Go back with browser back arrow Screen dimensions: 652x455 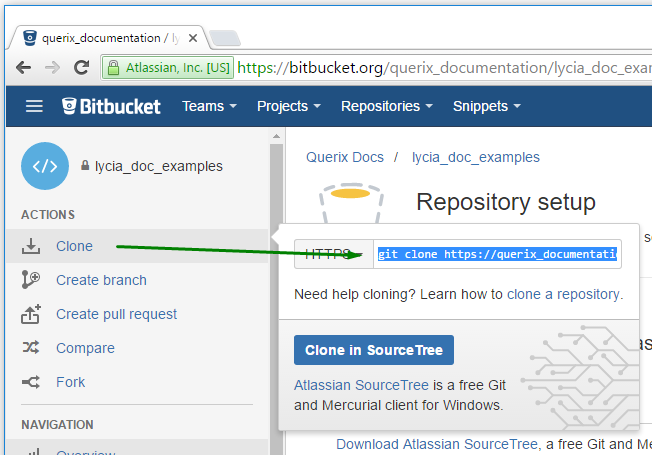23,68
